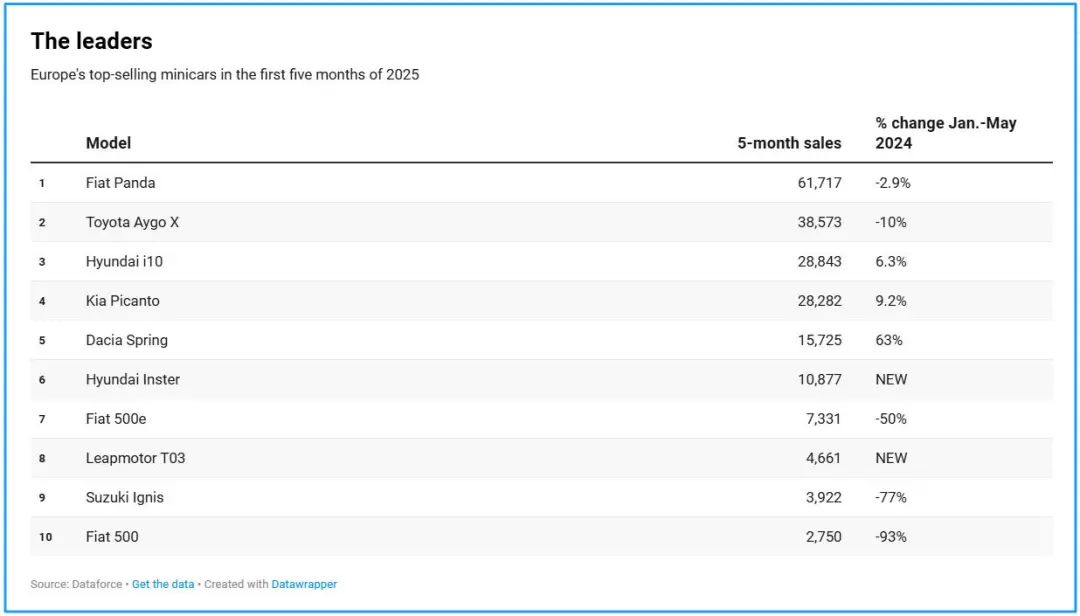1080x616 pixels.
Task: Select the 63% change value
Action: pos(888,340)
